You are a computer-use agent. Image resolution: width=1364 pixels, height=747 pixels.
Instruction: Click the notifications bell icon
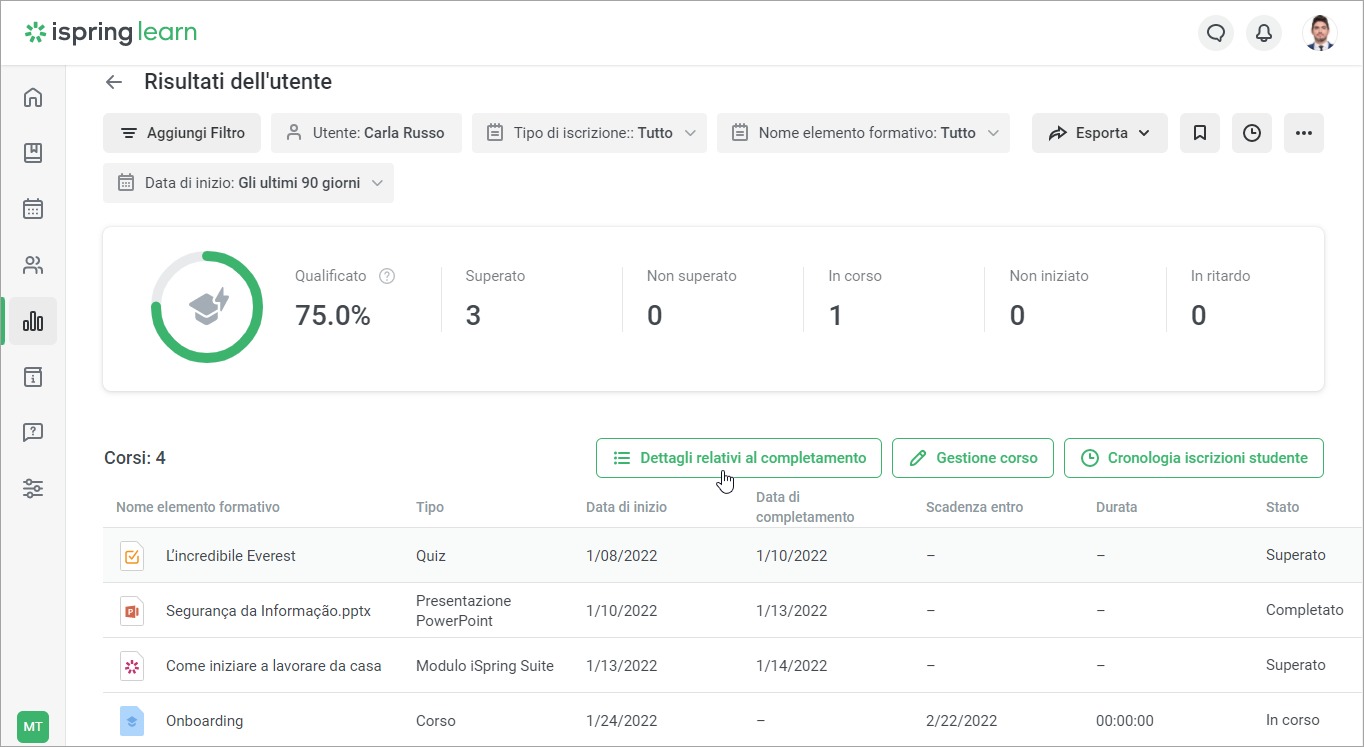pyautogui.click(x=1264, y=33)
